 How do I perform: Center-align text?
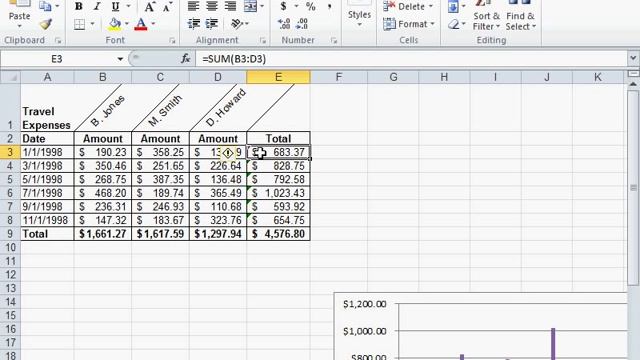coord(212,6)
